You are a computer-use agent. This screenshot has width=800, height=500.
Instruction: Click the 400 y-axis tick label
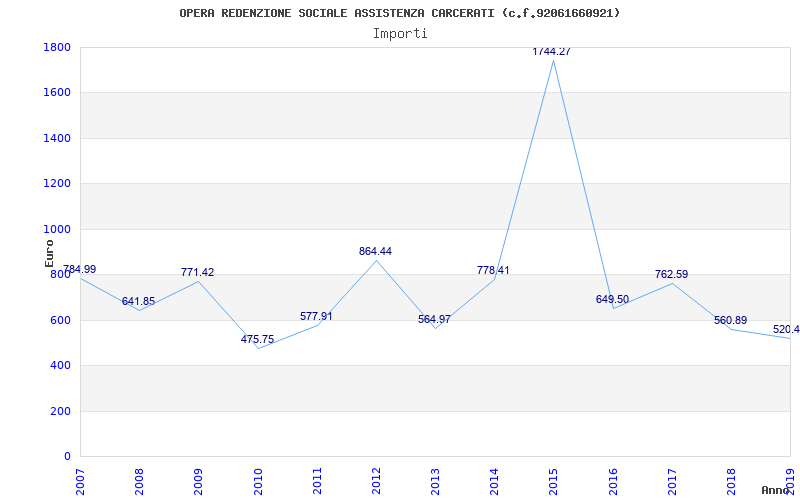click(60, 366)
